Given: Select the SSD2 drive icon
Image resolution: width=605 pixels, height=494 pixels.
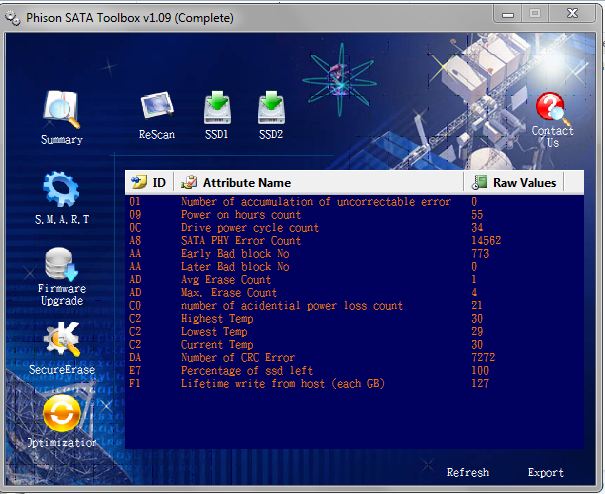Looking at the screenshot, I should [271, 108].
